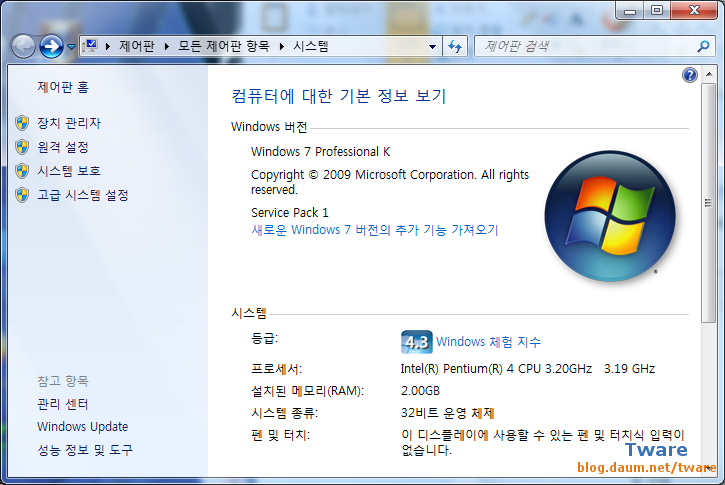Click the 프로세서: label
Viewport: 725px width, 485px height.
coord(276,369)
